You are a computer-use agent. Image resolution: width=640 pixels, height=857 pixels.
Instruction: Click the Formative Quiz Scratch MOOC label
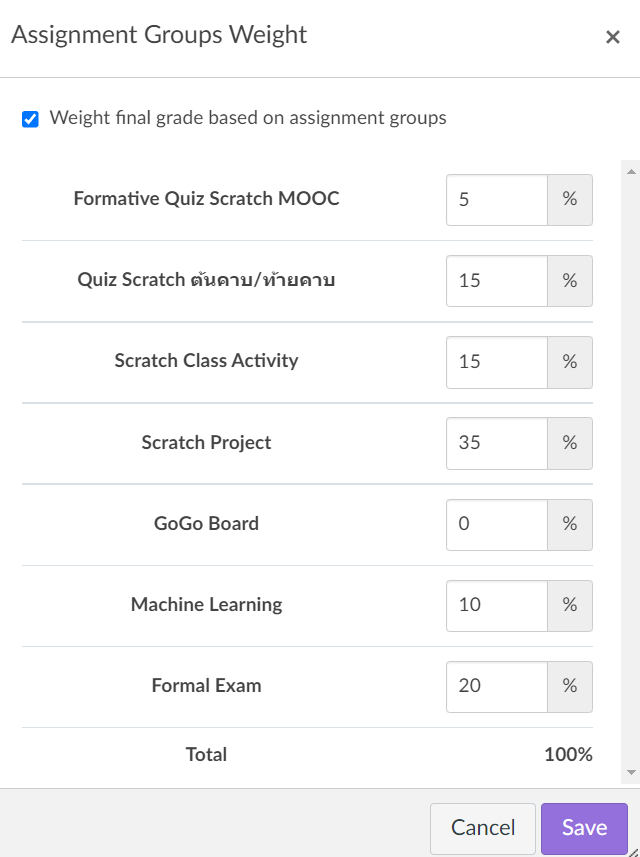tap(206, 199)
